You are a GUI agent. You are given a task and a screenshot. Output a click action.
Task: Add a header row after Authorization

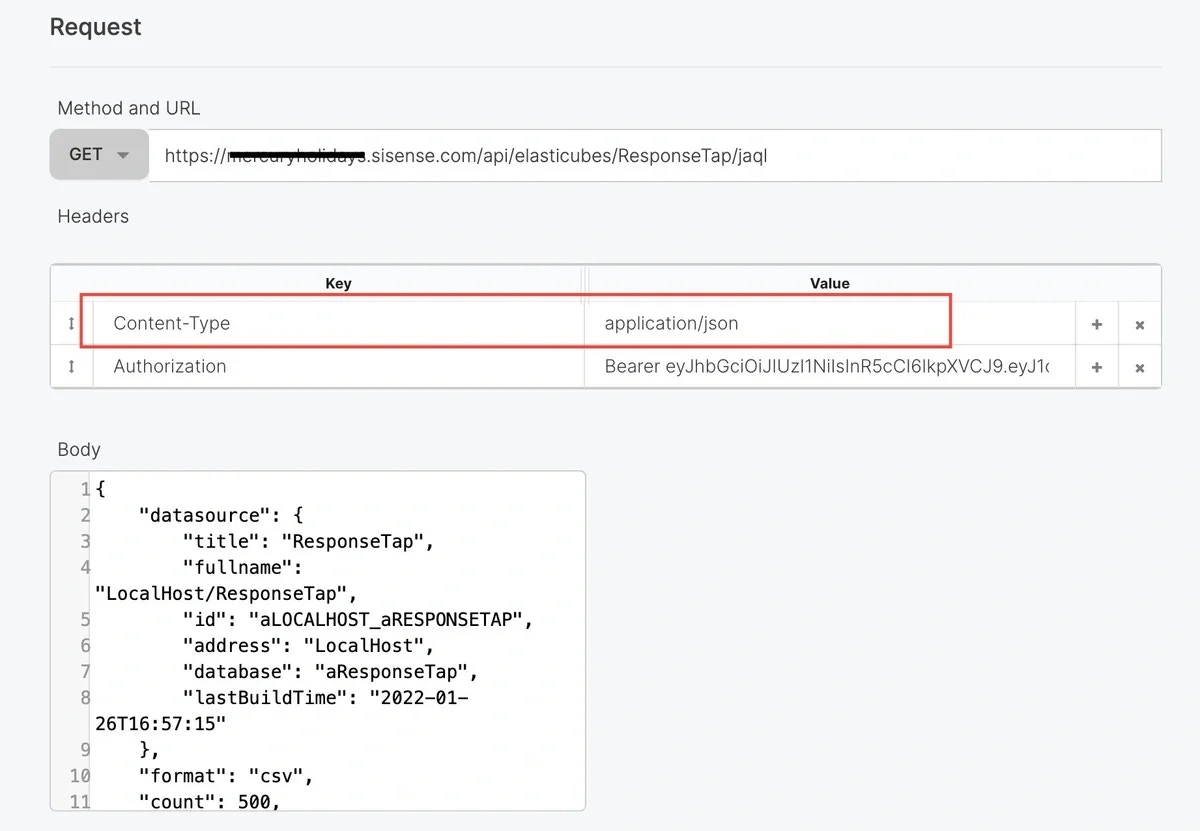[1097, 367]
